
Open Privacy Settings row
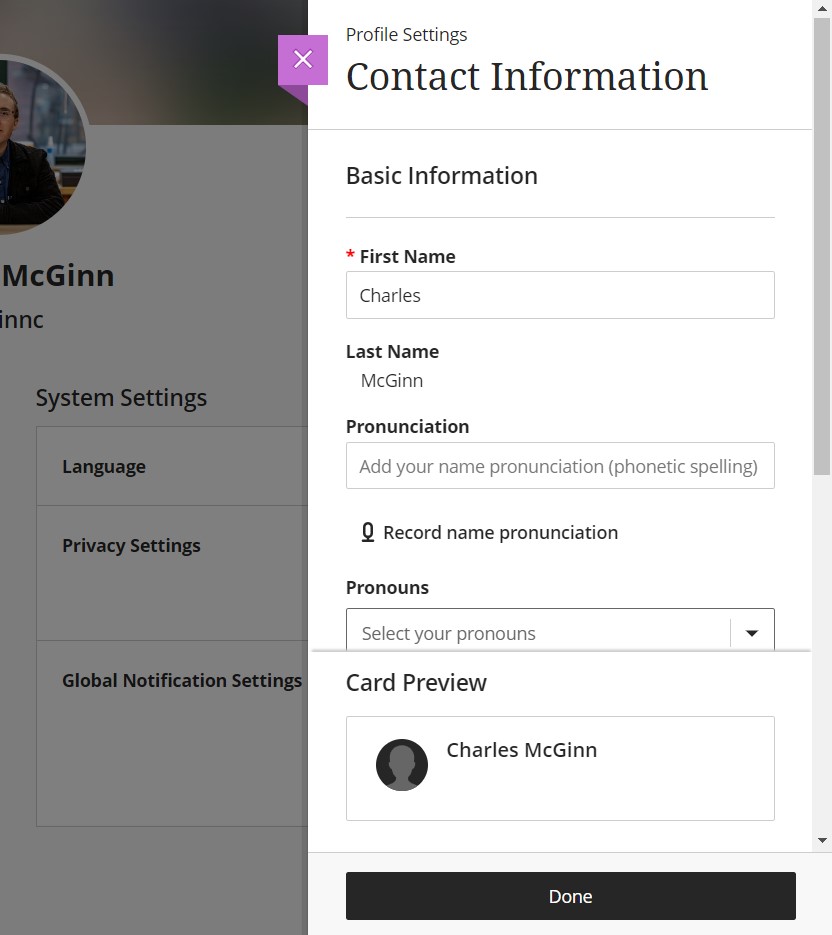(172, 573)
